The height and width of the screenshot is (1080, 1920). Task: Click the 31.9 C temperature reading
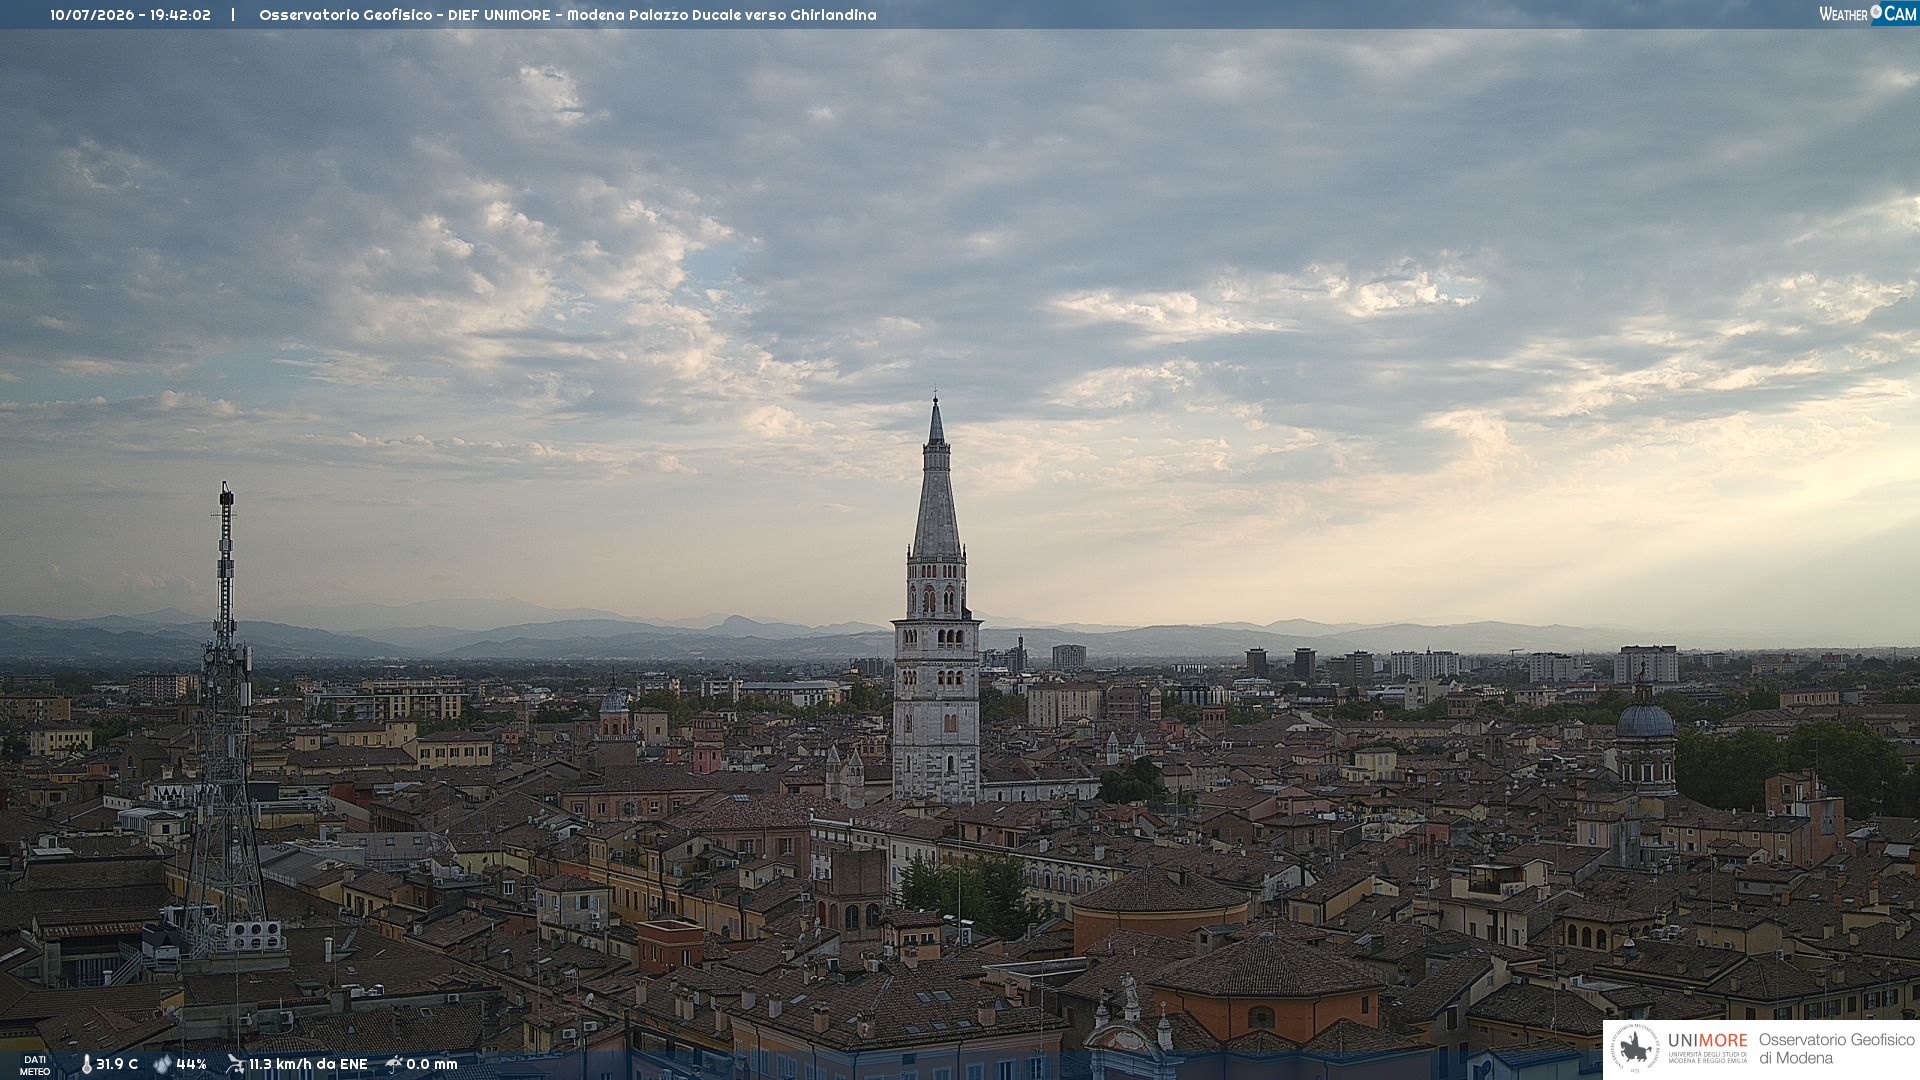point(117,1064)
